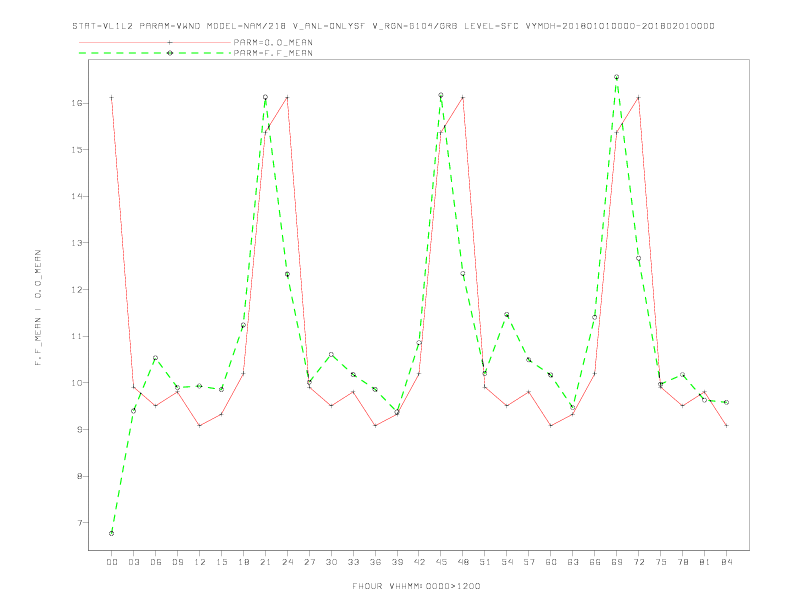The width and height of the screenshot is (792, 612).
Task: Select the red solid legend line sample
Action: click(155, 42)
